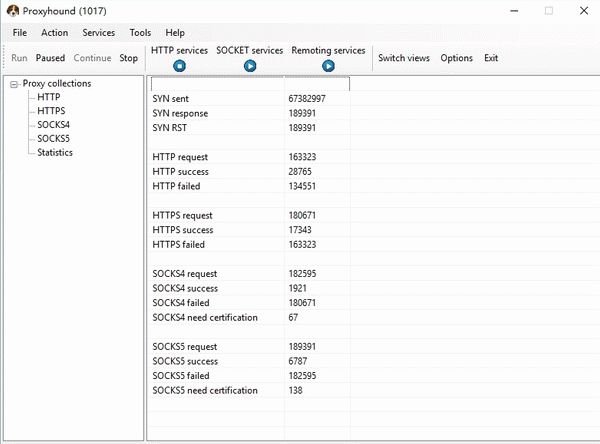Select the SYN sent row

tap(250, 99)
